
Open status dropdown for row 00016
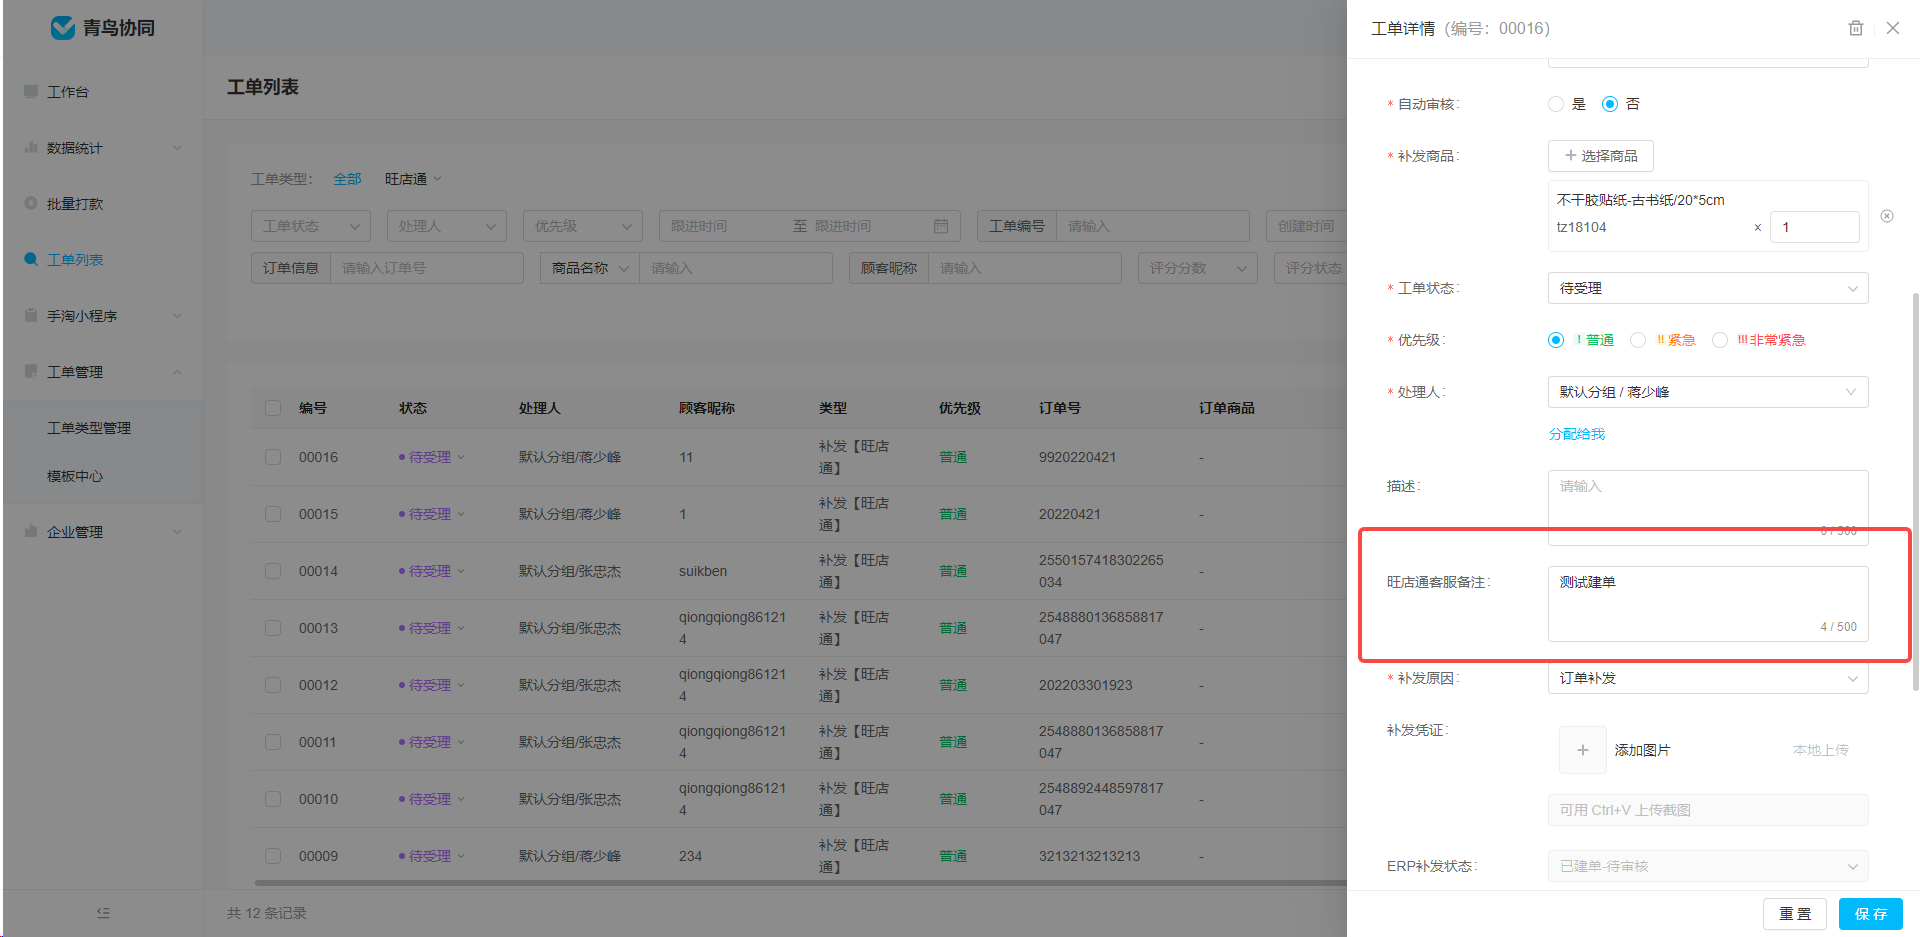pos(432,457)
